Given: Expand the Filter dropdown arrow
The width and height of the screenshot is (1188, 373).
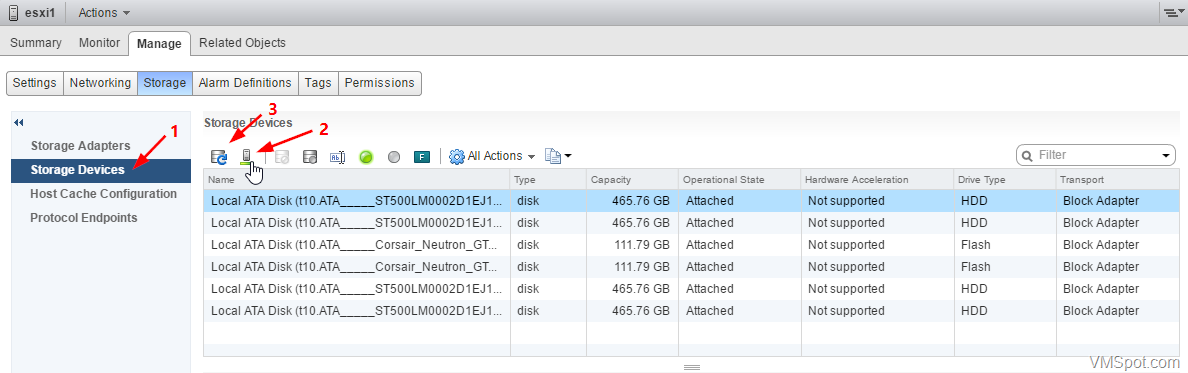Looking at the screenshot, I should pyautogui.click(x=1165, y=155).
